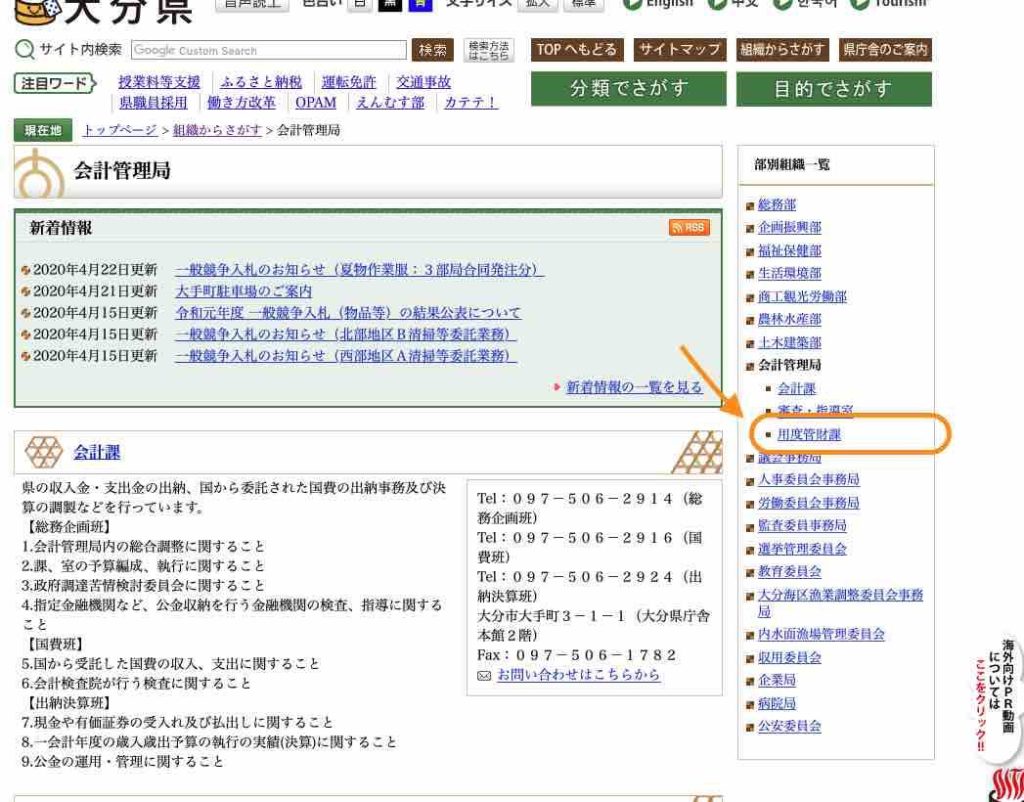Image resolution: width=1024 pixels, height=802 pixels.
Task: Click the Tourism green arrow icon
Action: coord(859,4)
